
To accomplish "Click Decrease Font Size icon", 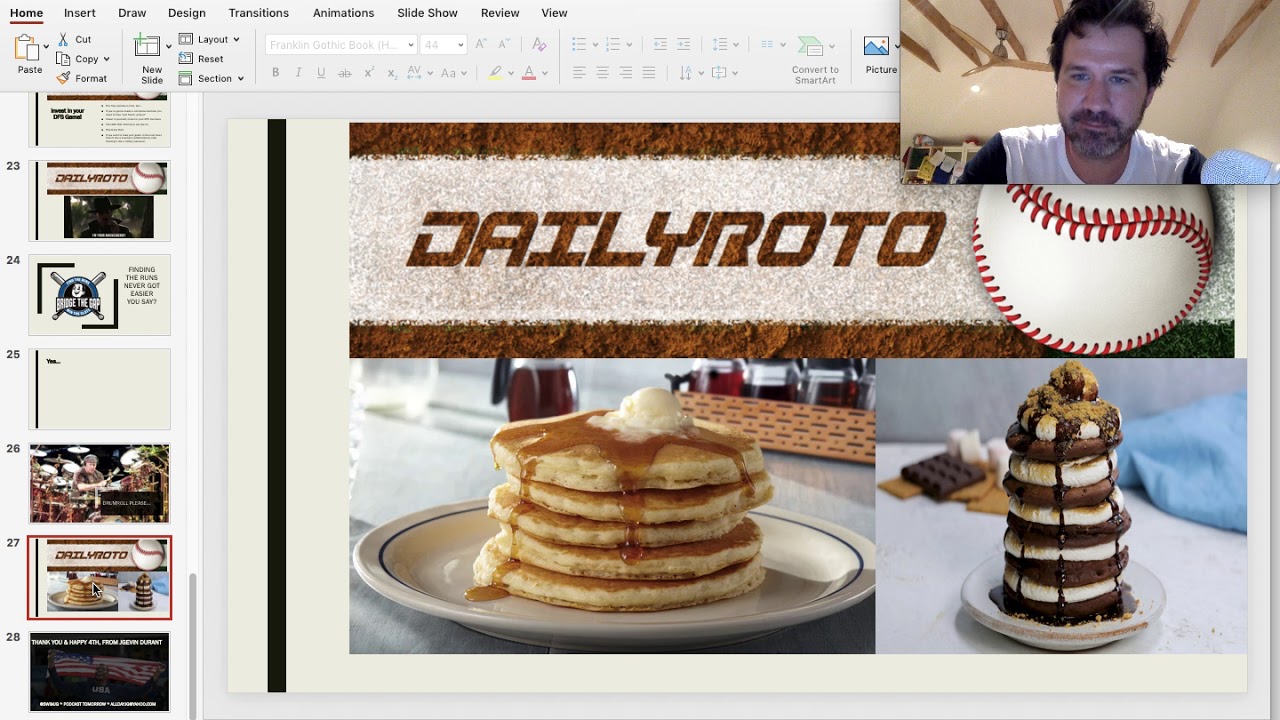I will (x=503, y=44).
